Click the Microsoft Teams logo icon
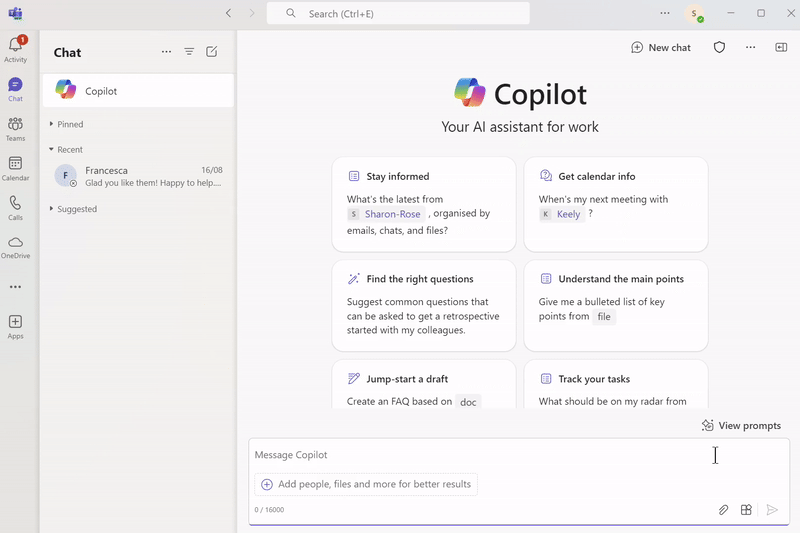 pos(15,13)
